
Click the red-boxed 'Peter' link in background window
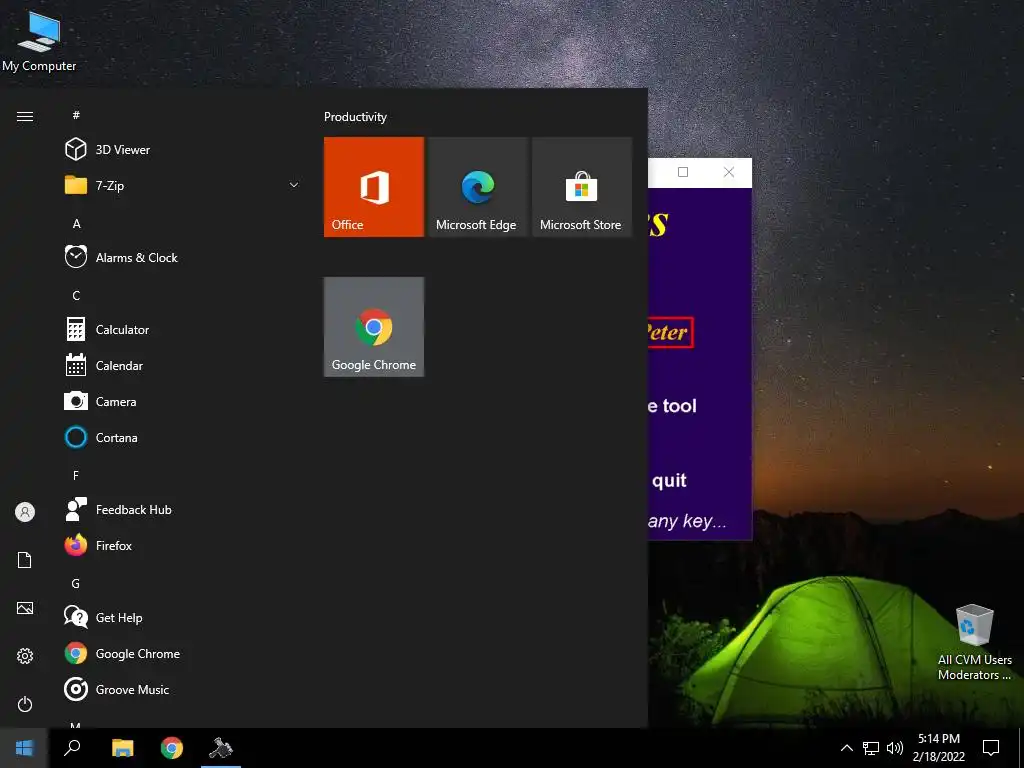[669, 332]
